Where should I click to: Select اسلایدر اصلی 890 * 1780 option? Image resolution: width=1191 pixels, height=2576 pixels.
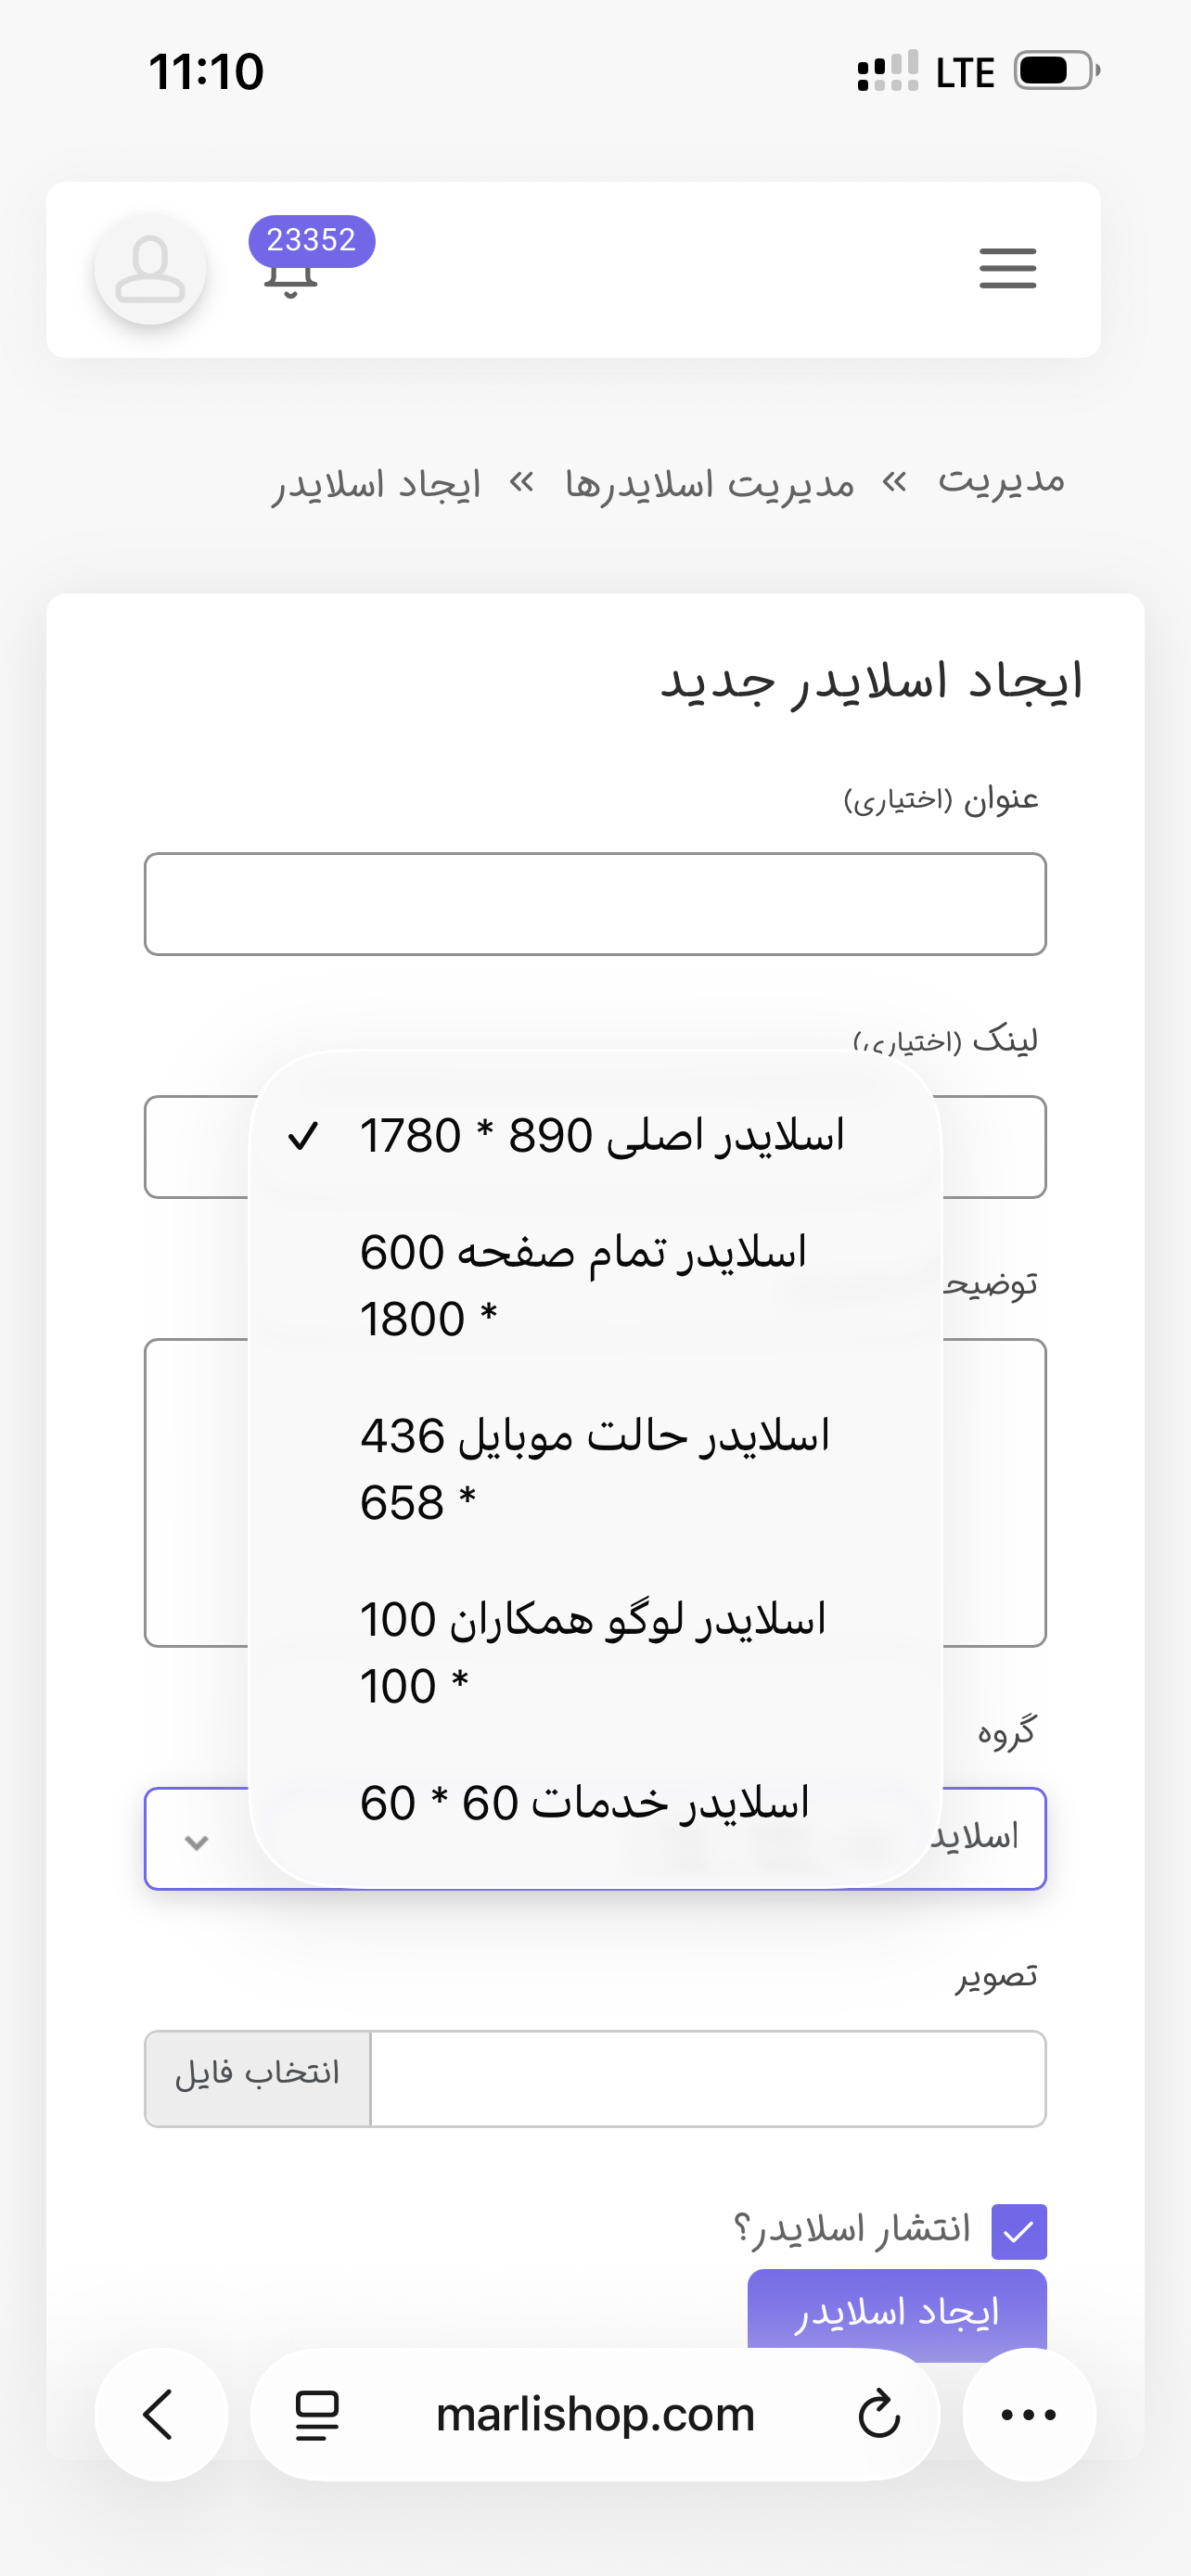600,1136
